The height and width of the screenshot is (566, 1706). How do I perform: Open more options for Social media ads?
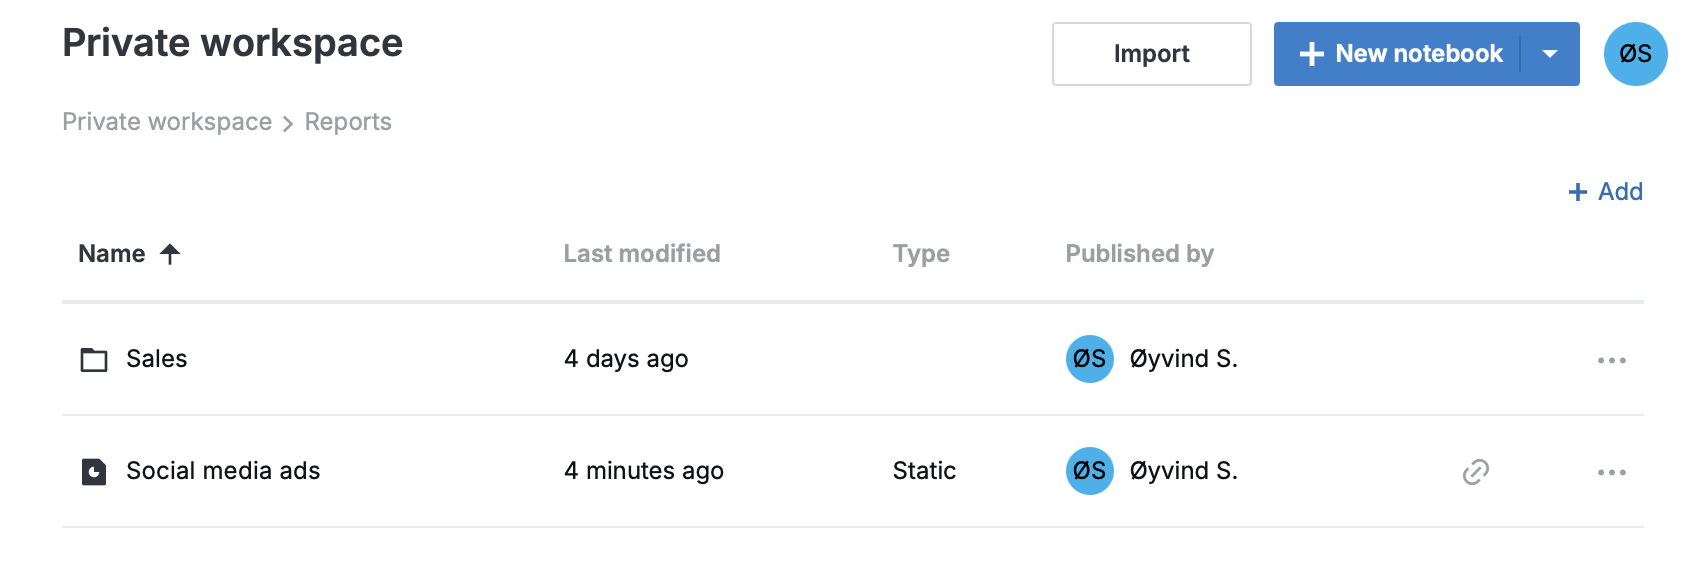(x=1611, y=472)
